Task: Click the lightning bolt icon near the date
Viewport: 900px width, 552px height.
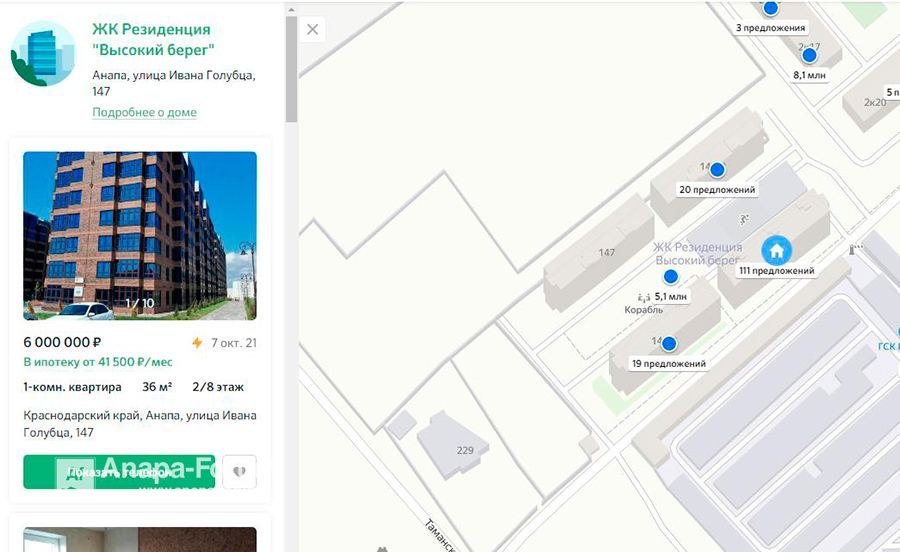Action: (197, 343)
